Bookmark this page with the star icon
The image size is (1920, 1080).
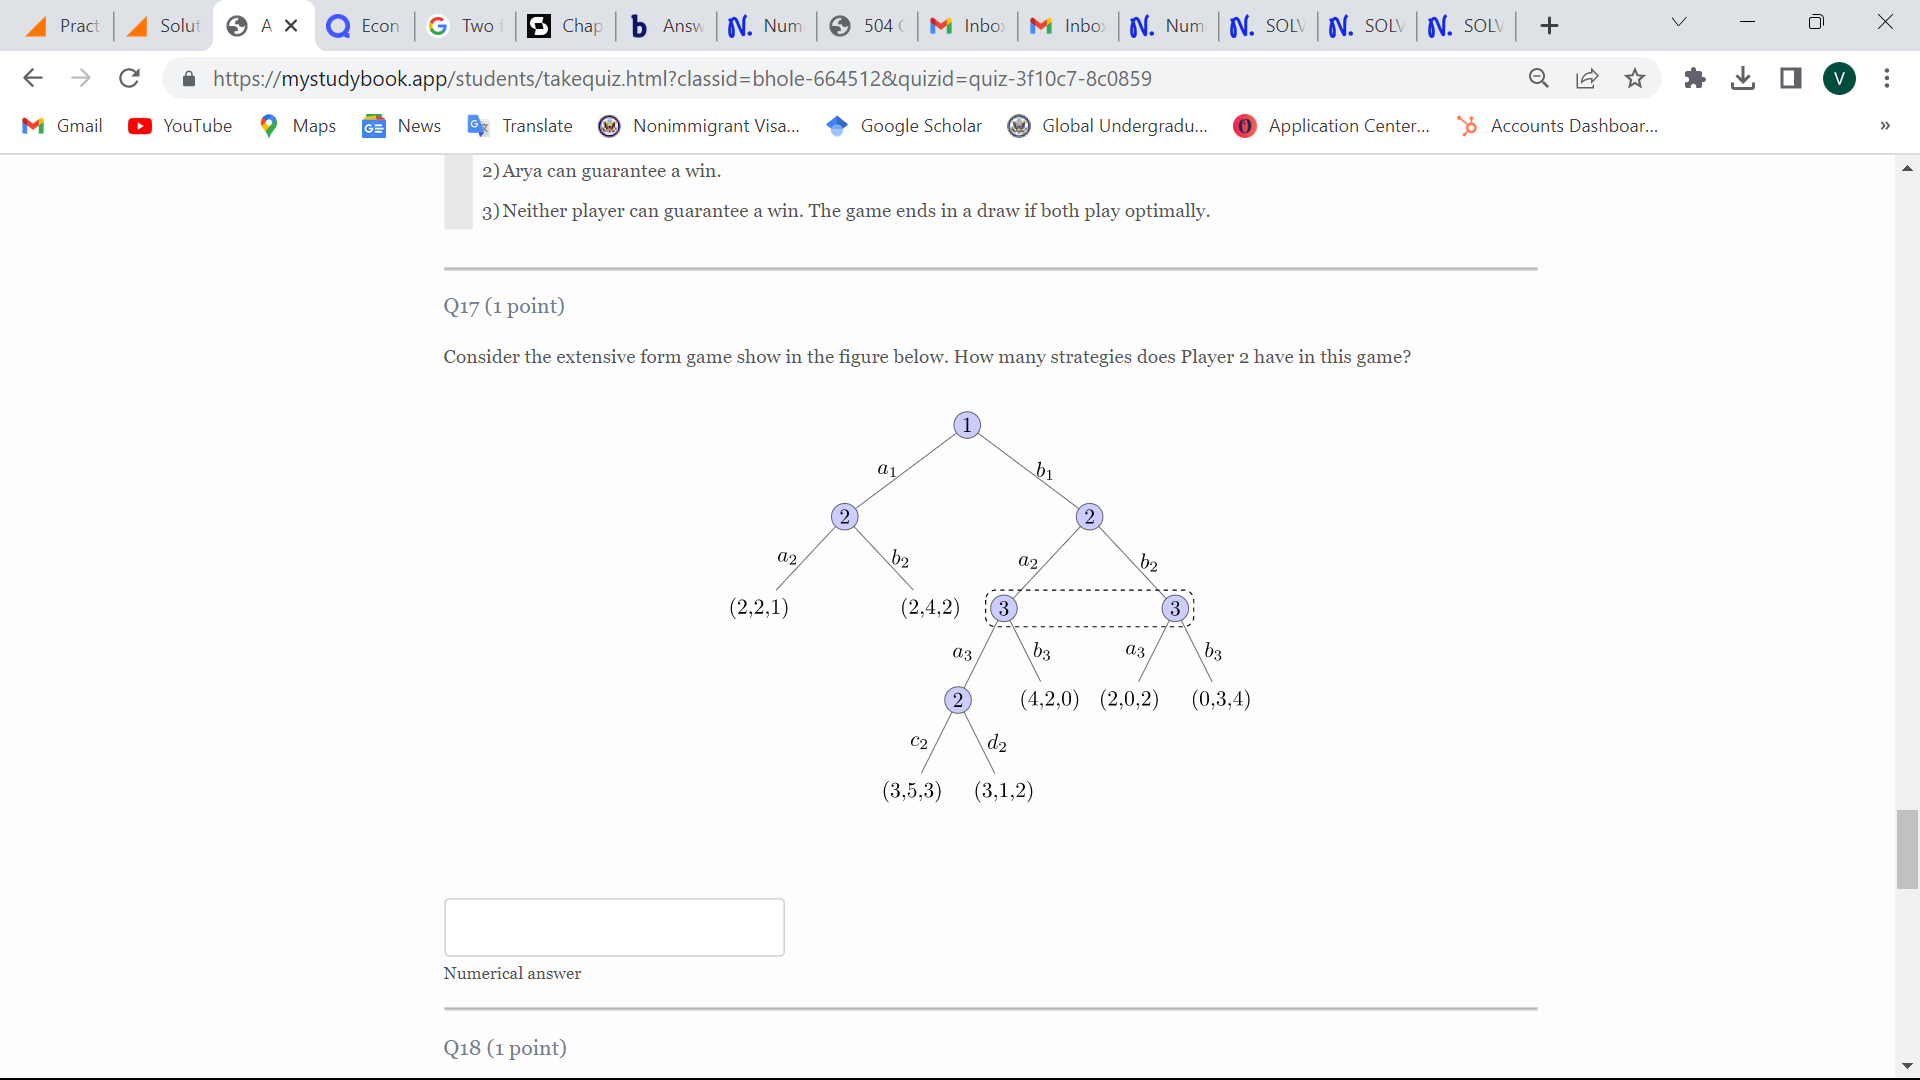[x=1635, y=78]
